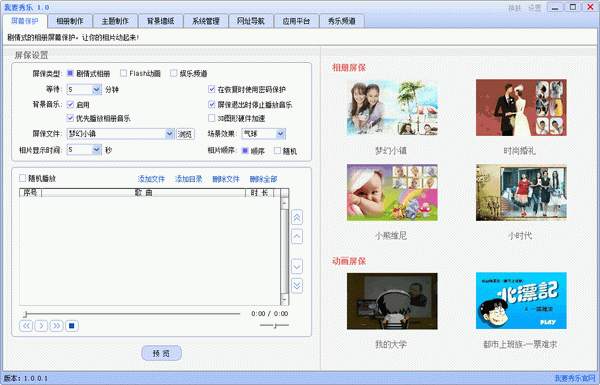Switch to 系统管理 tab

click(205, 21)
